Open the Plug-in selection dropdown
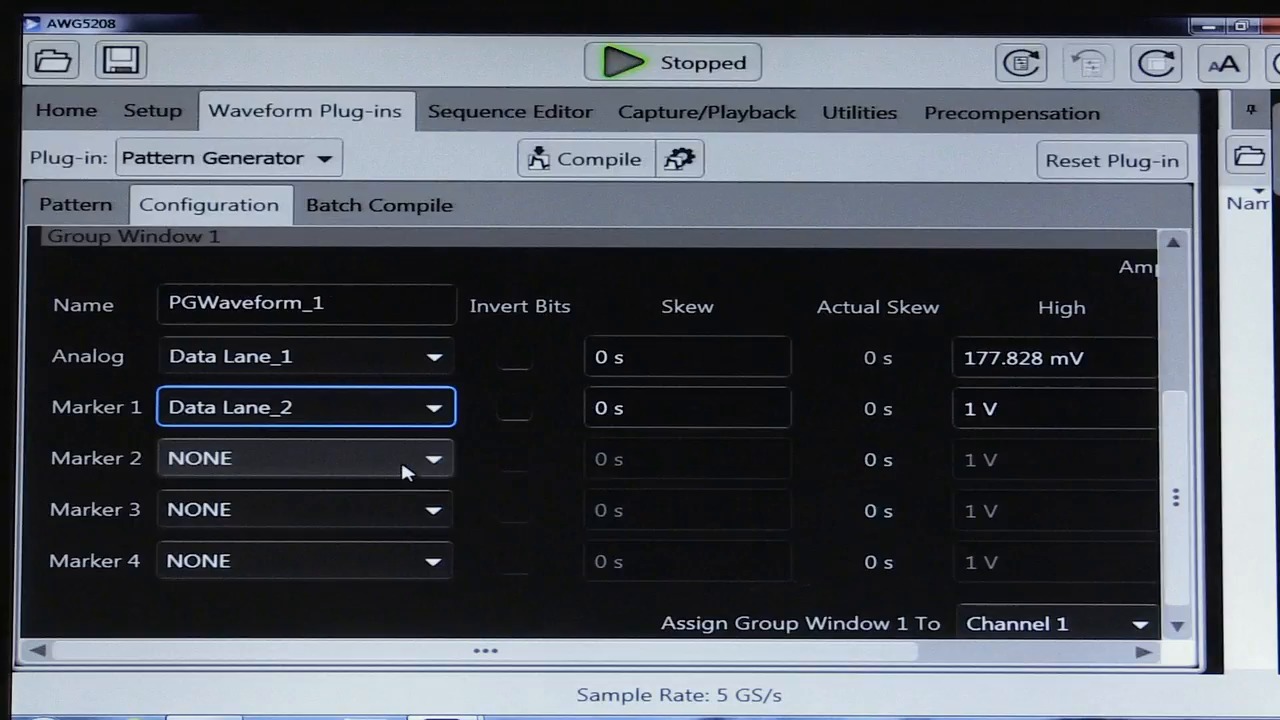Screen dimensions: 1280x720 [228, 157]
